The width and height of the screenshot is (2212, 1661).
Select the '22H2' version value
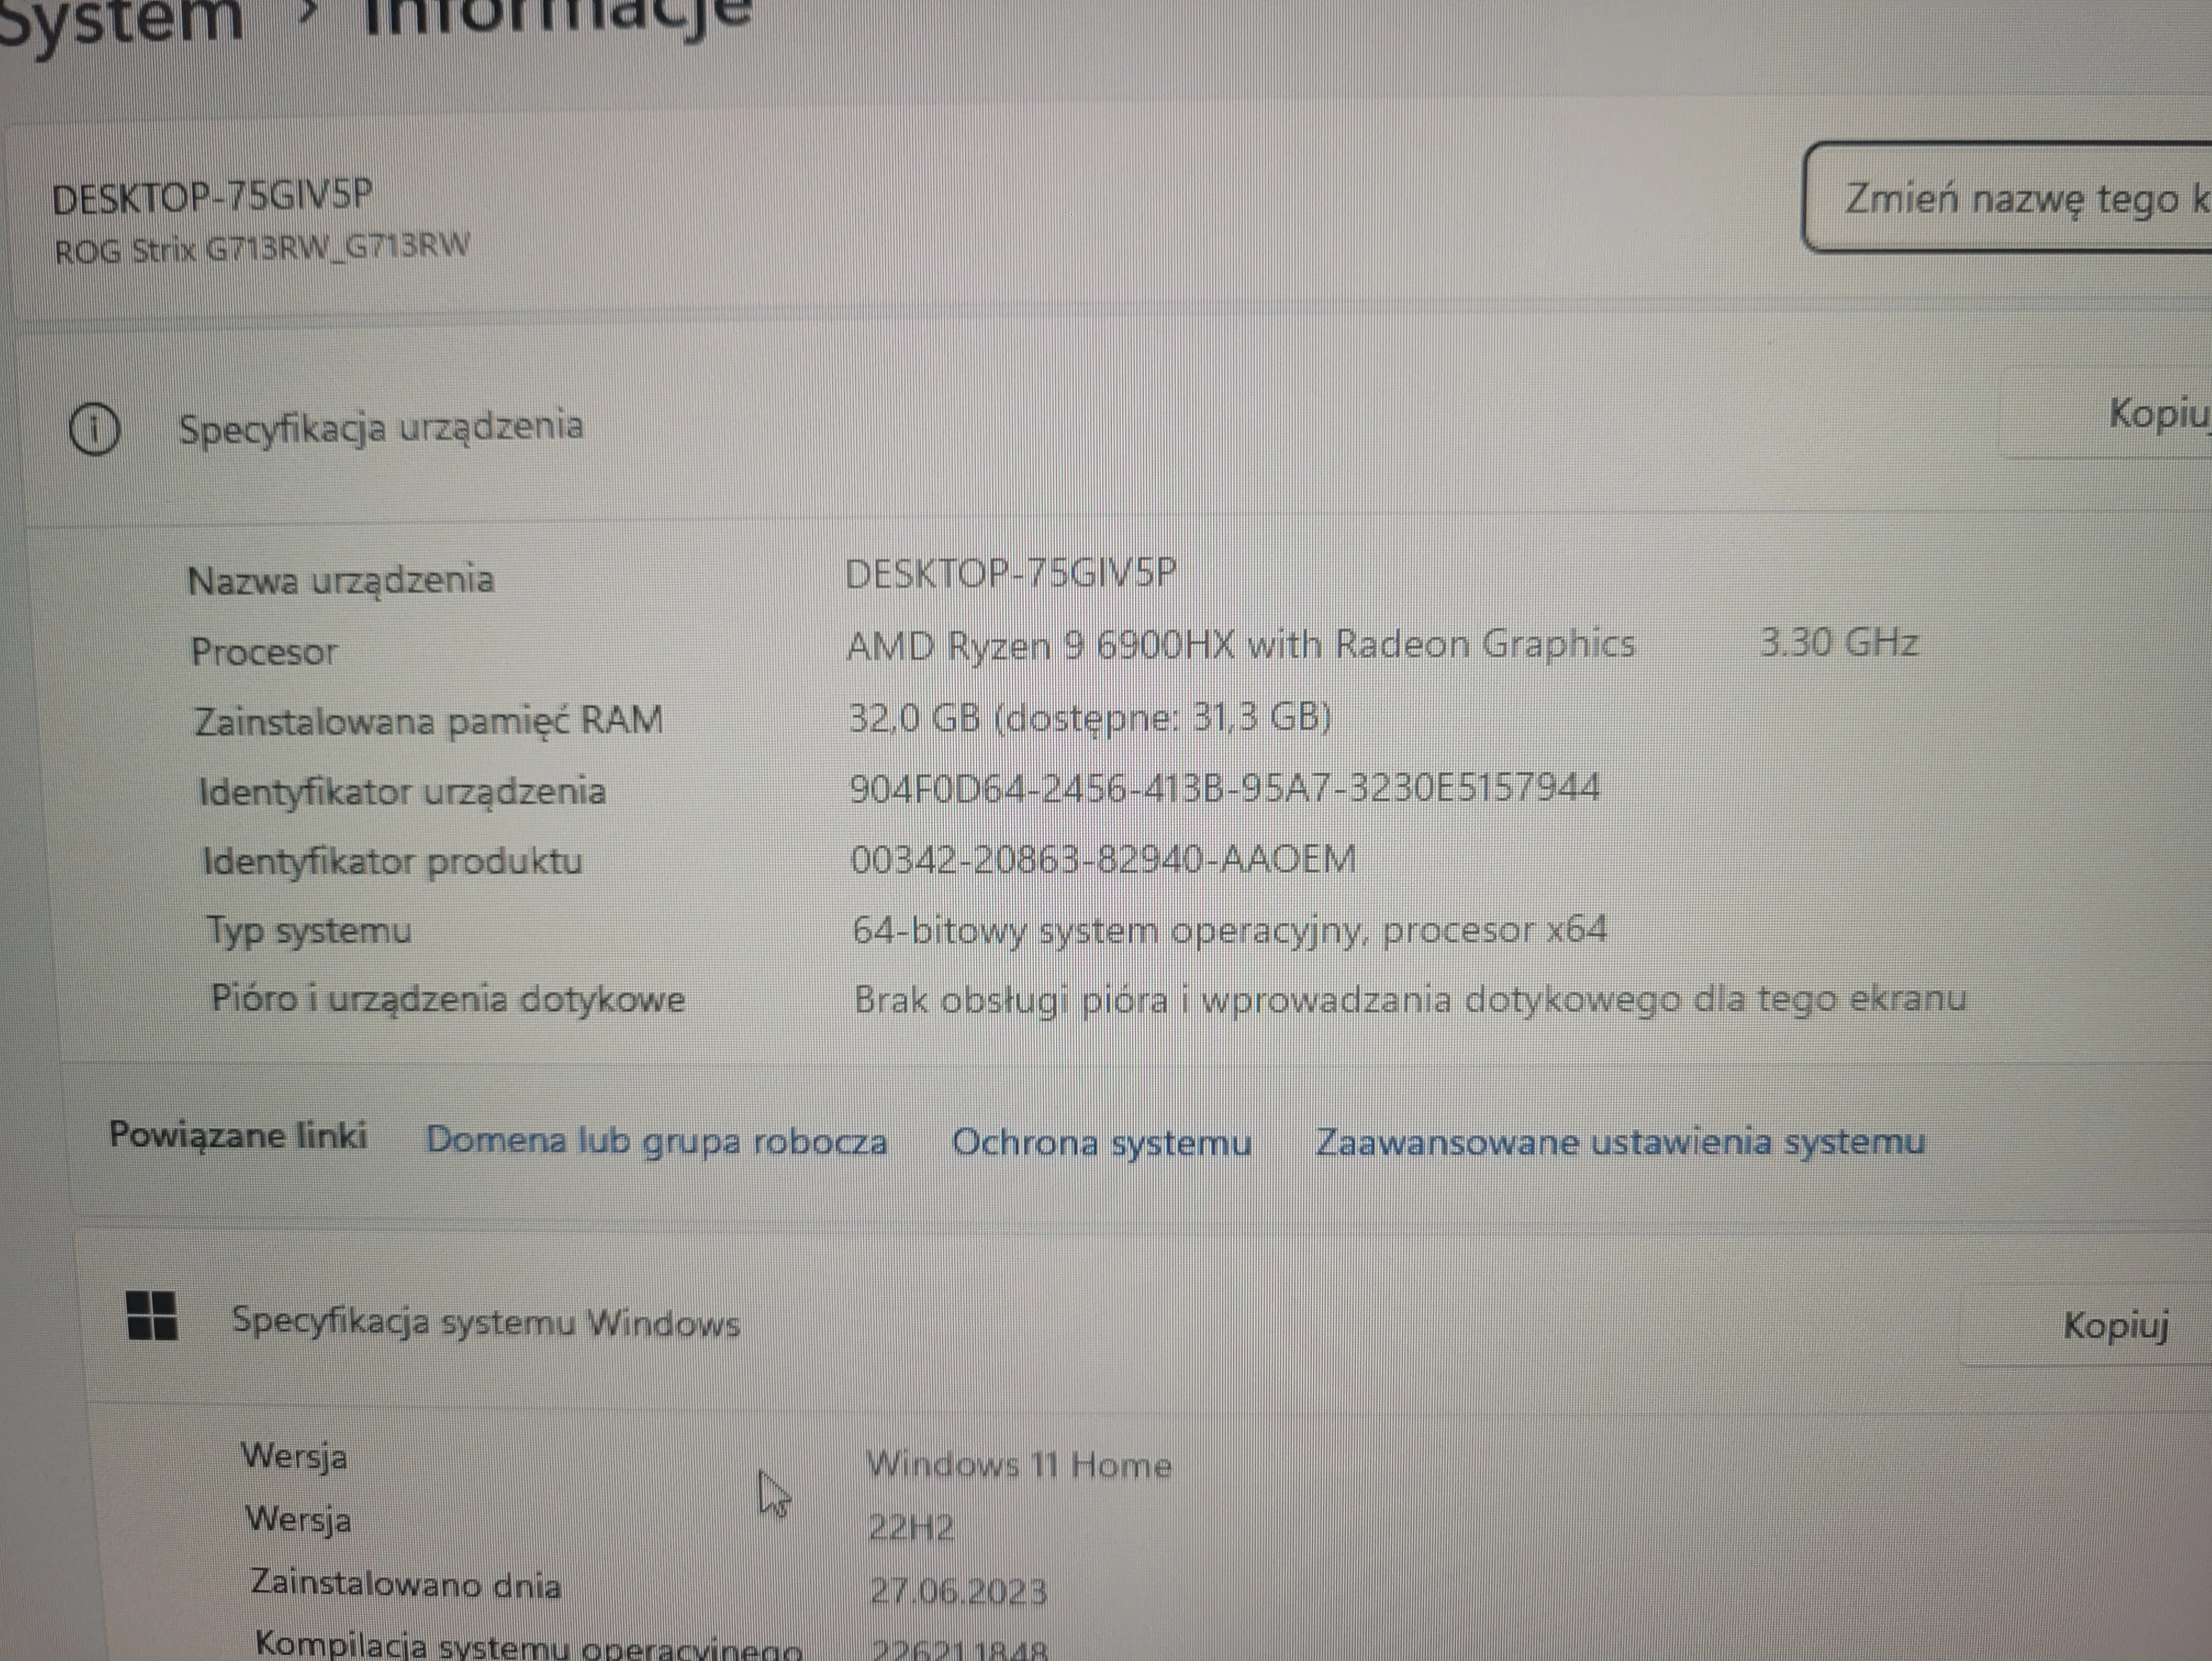point(911,1527)
